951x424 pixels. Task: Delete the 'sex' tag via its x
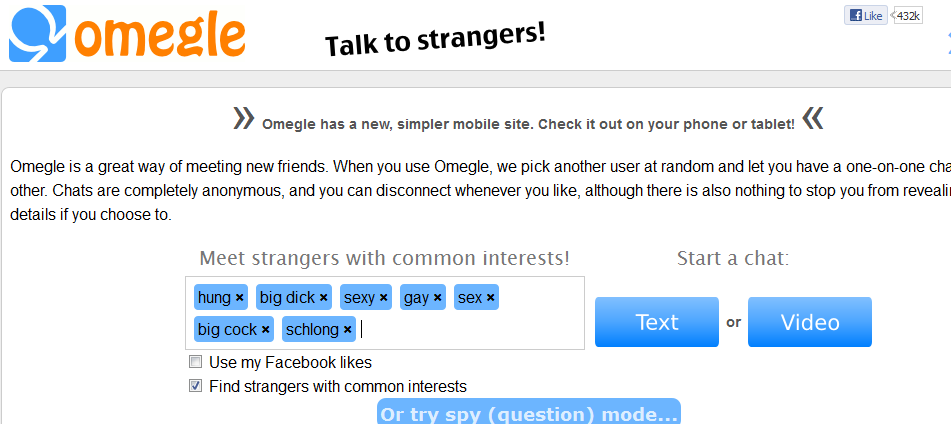tap(490, 298)
